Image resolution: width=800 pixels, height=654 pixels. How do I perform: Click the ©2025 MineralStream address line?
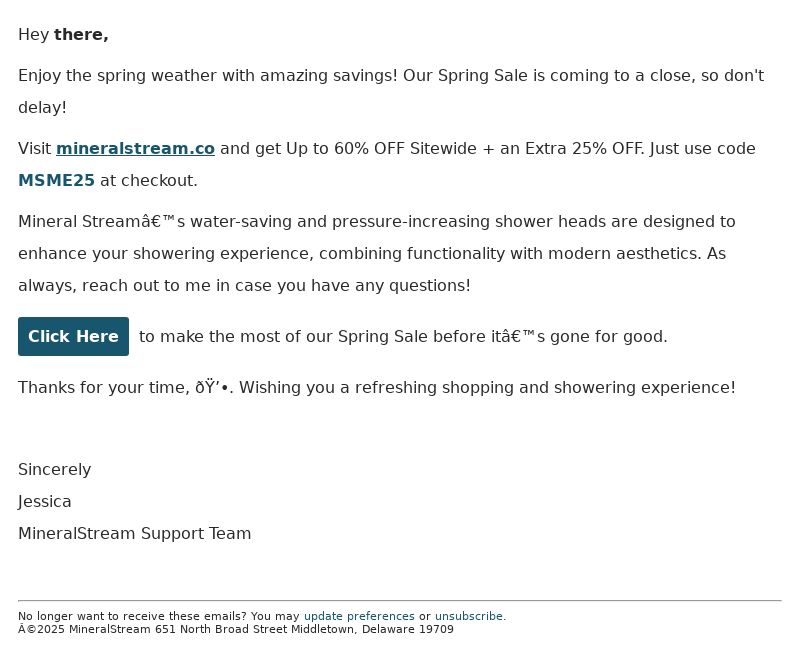click(236, 630)
